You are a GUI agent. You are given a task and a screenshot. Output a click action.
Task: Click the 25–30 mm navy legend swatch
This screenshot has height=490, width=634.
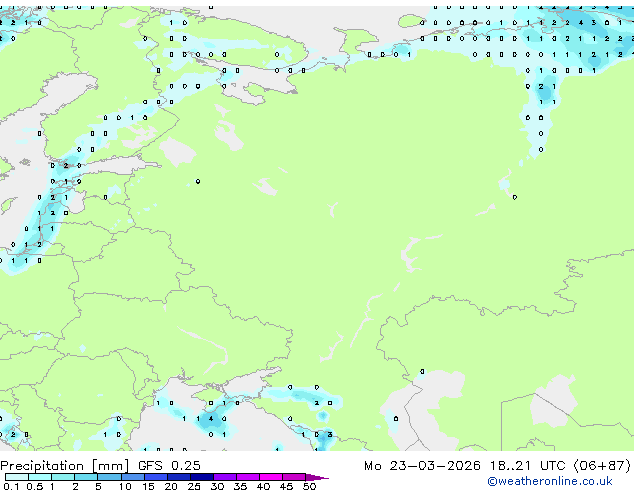pyautogui.click(x=202, y=477)
